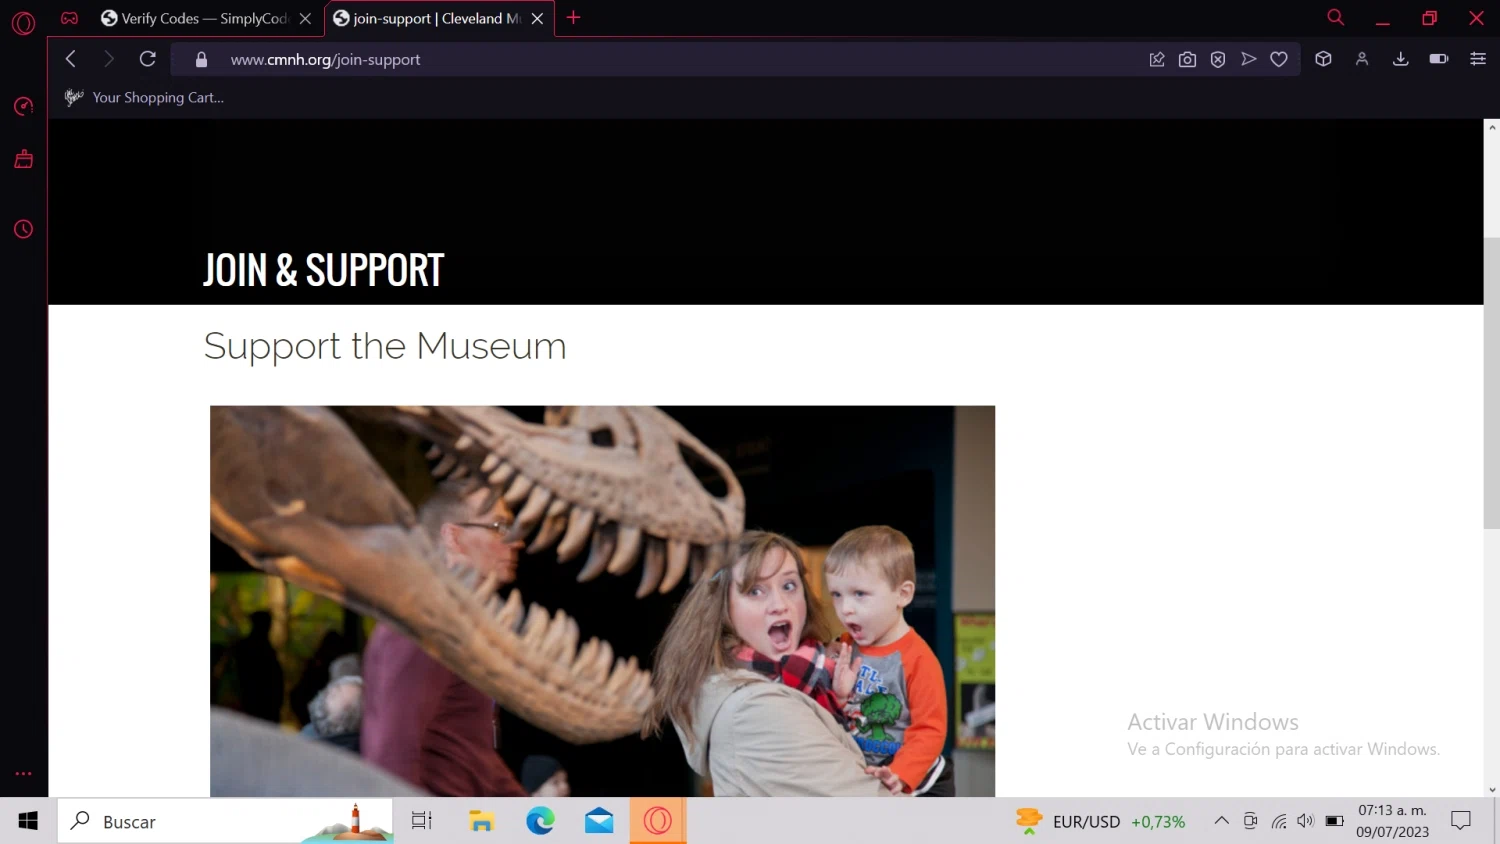The image size is (1500, 844).
Task: Click the Meet Now tray icon
Action: (x=1250, y=821)
